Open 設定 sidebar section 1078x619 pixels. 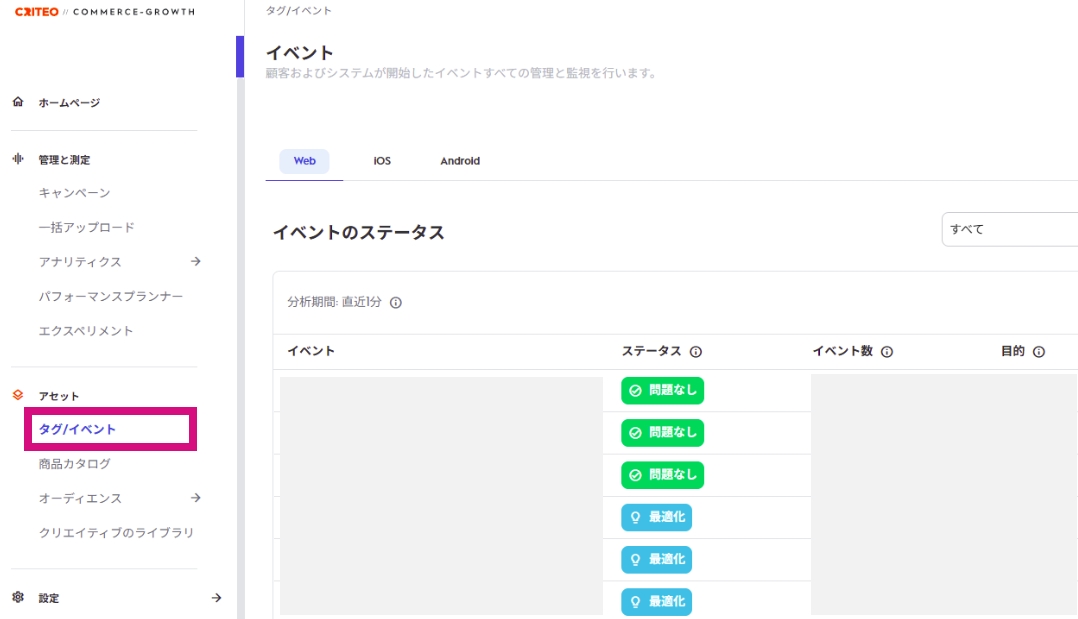49,598
